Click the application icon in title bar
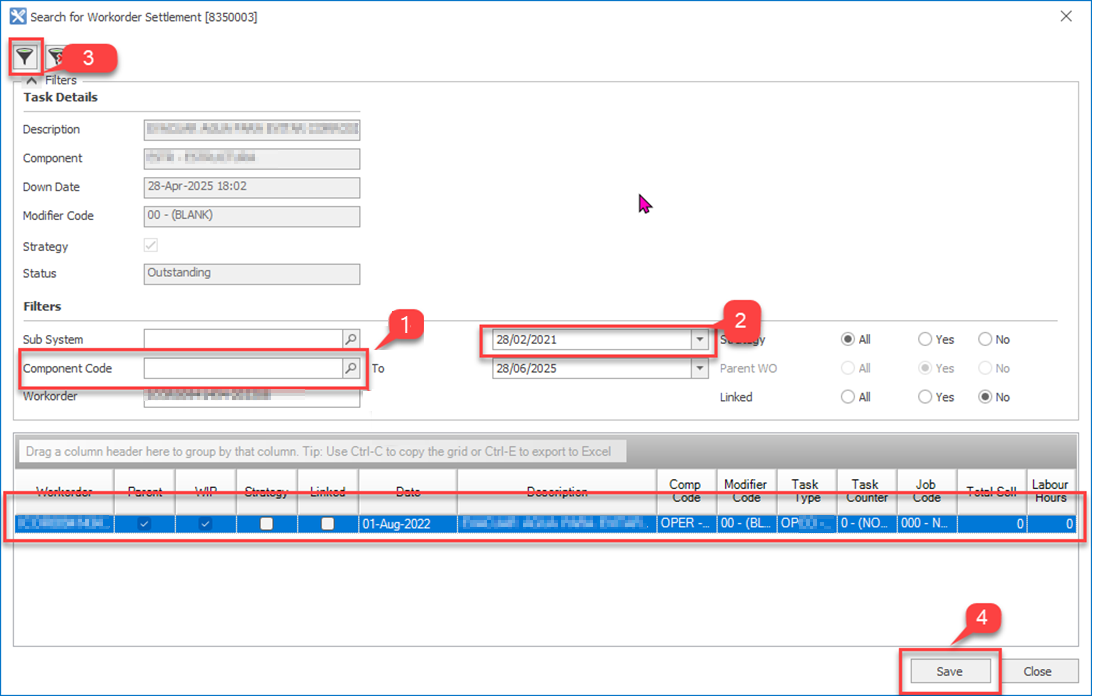The image size is (1094, 700). (x=18, y=16)
